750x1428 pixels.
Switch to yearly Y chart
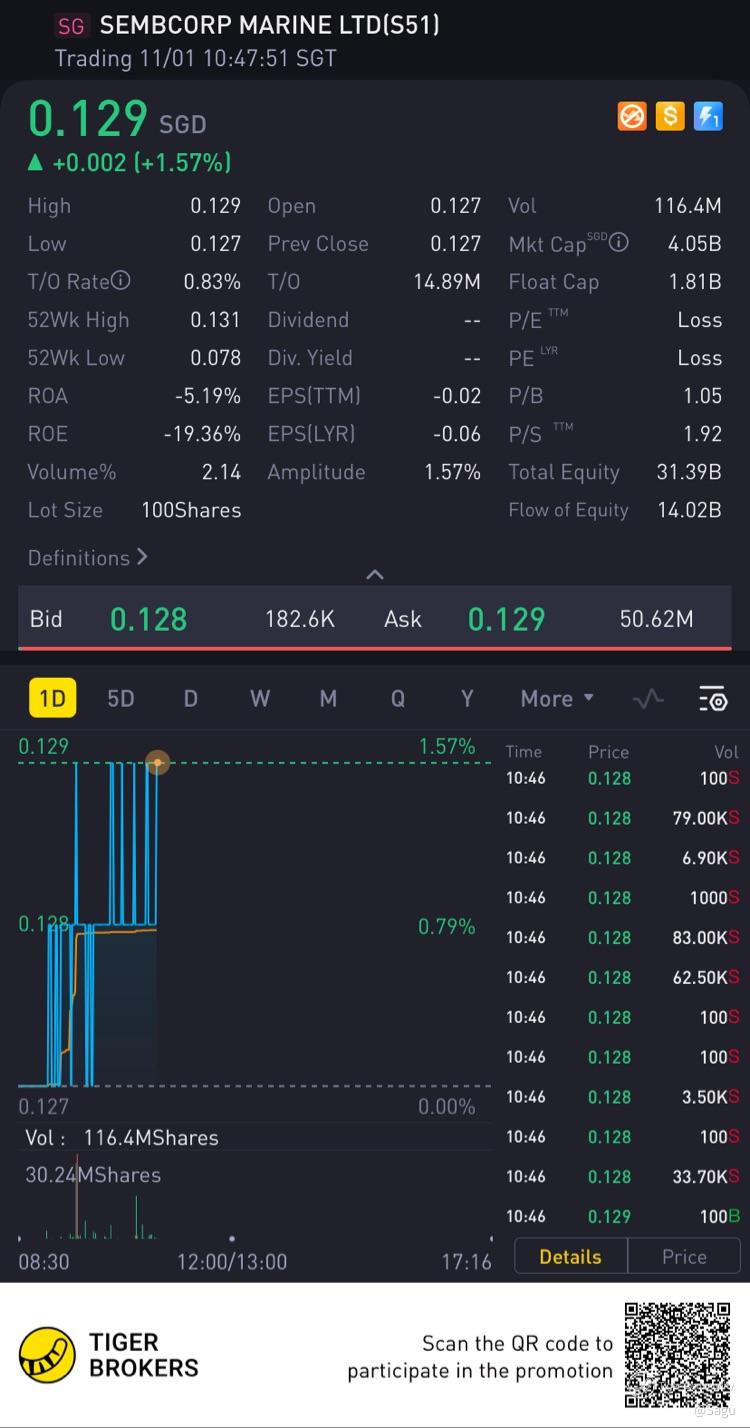pyautogui.click(x=466, y=699)
